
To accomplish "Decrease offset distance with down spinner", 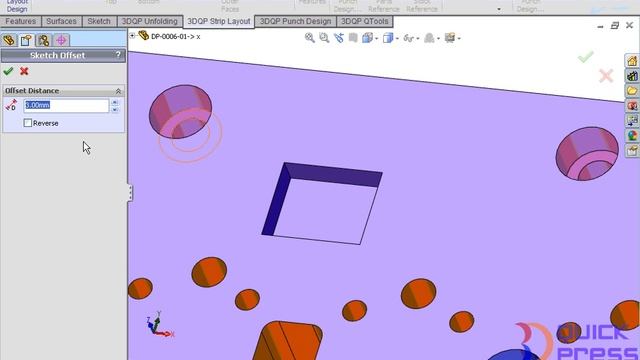I will point(115,109).
